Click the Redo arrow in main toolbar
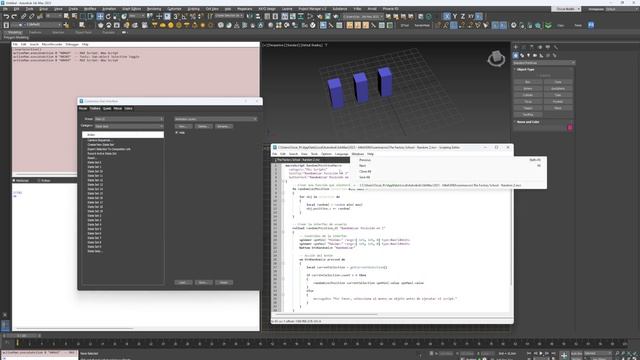Viewport: 640px width, 360px height. (x=14, y=16)
